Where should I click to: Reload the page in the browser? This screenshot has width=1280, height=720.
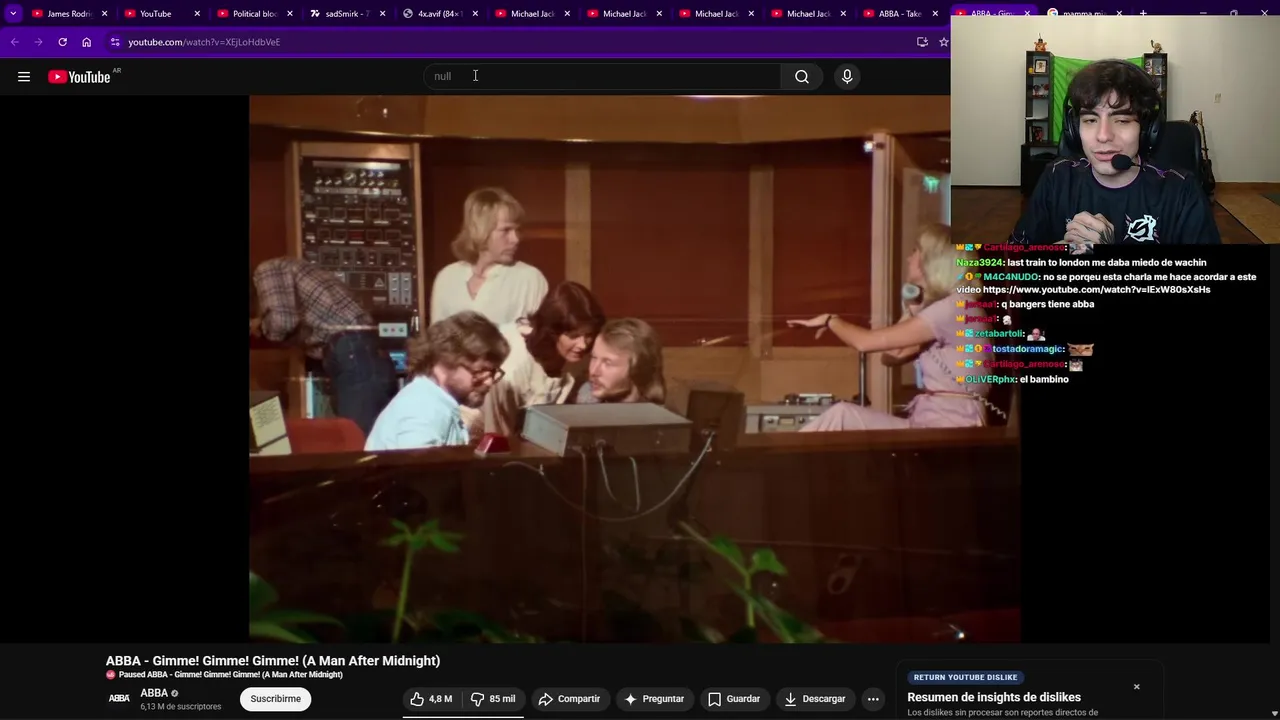coord(62,42)
